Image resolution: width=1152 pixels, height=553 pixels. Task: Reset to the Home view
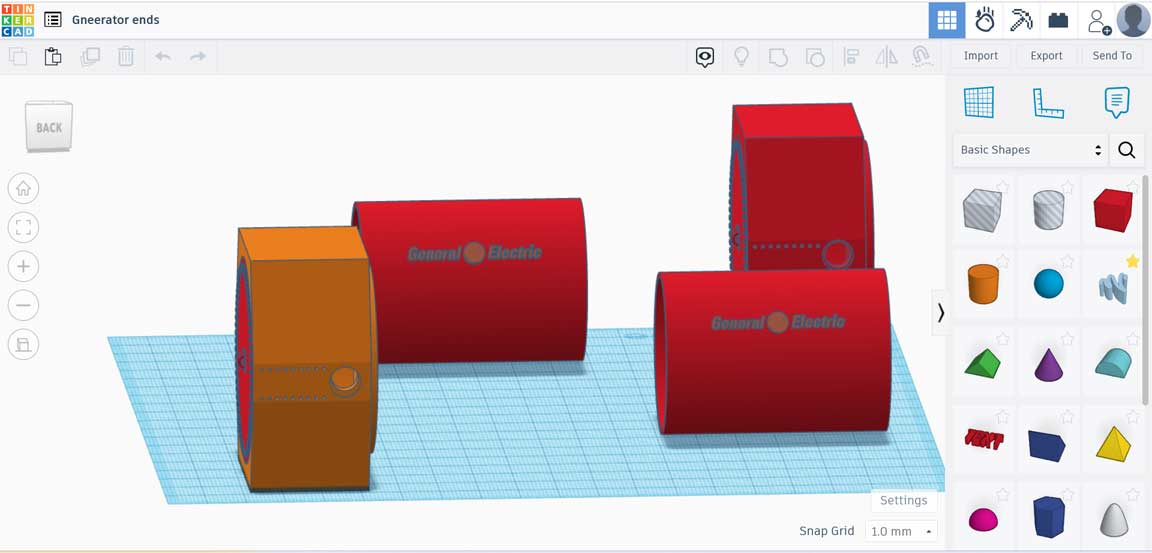(x=24, y=189)
